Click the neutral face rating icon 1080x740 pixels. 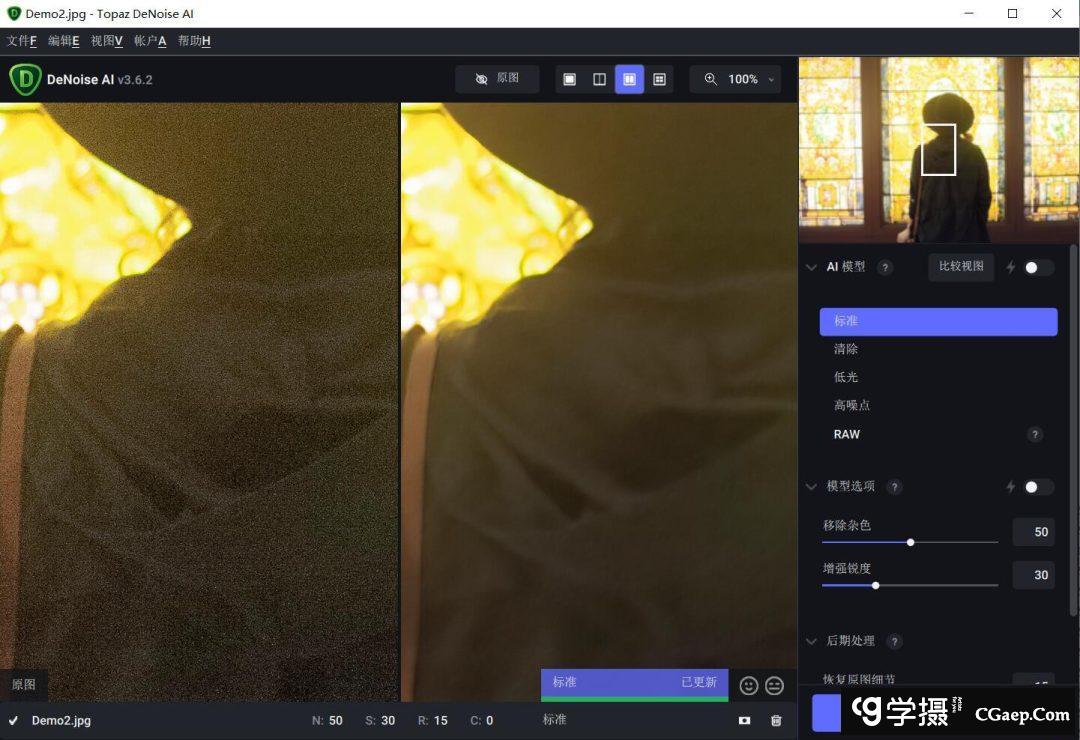[775, 685]
